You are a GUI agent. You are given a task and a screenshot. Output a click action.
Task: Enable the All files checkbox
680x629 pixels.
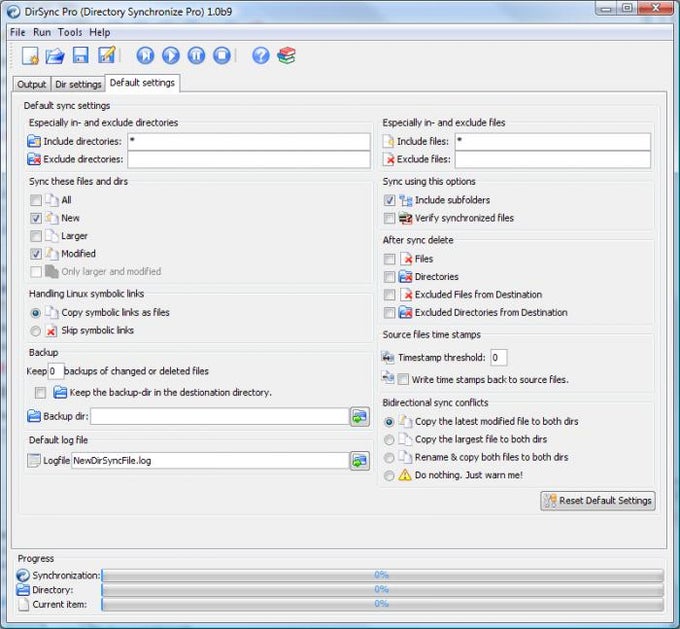point(36,200)
